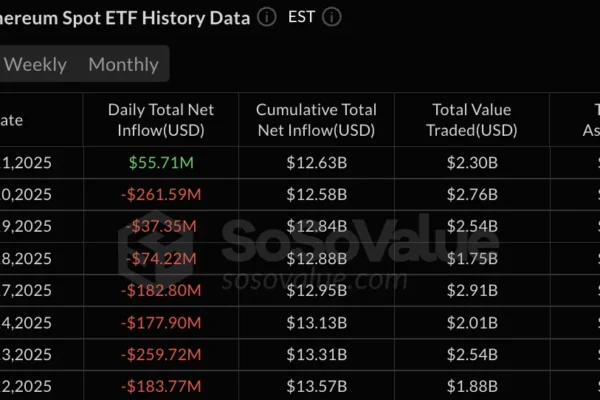Click the Total Value Traded column header
Screen dimensions: 600x400
click(x=472, y=120)
